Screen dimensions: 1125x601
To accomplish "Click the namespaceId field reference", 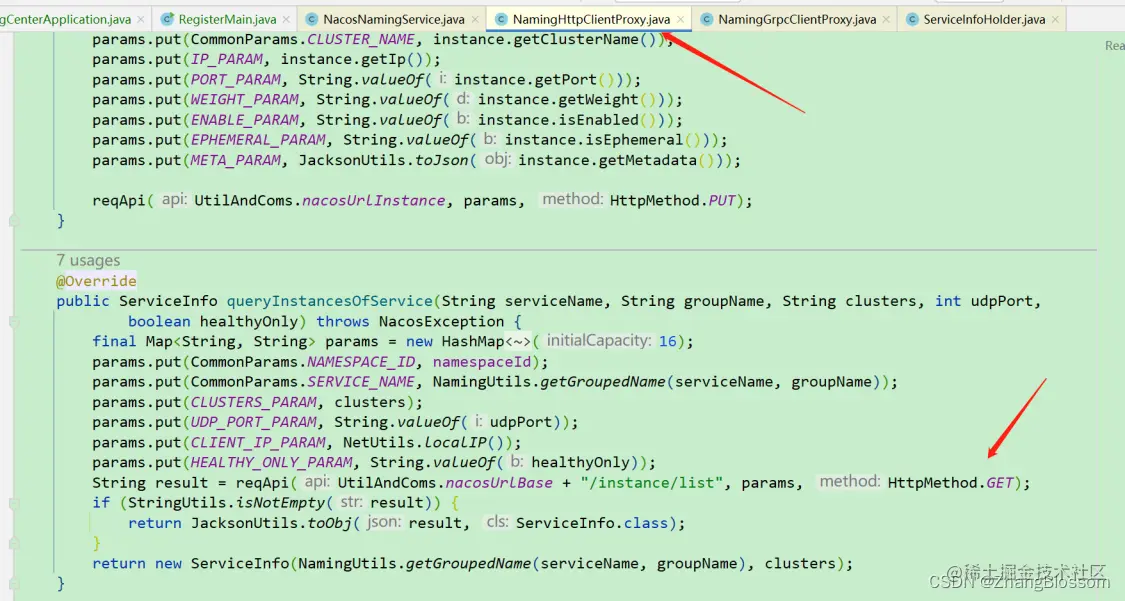I will click(481, 362).
